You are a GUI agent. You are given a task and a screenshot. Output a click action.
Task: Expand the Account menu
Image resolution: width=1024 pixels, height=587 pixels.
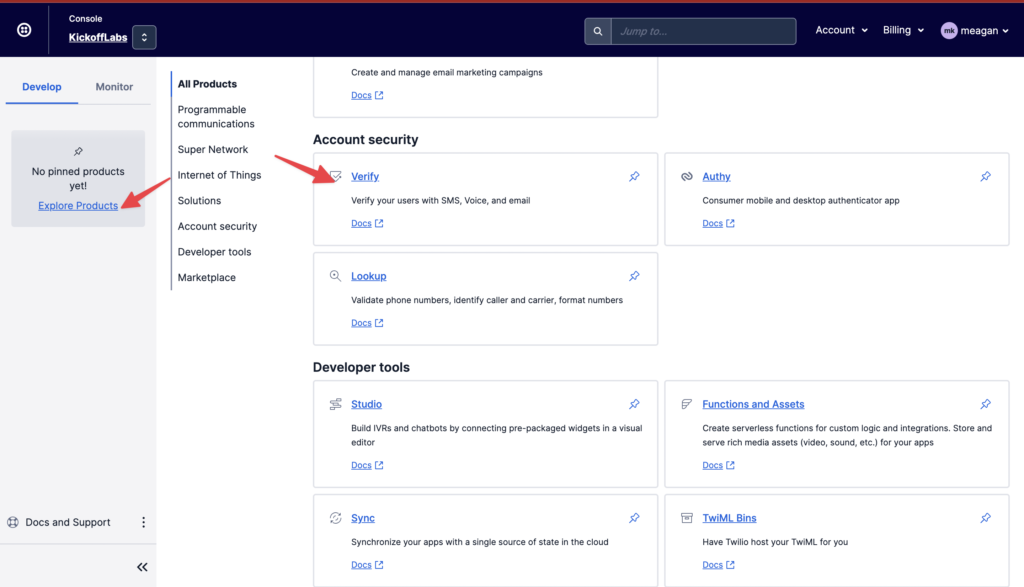841,30
